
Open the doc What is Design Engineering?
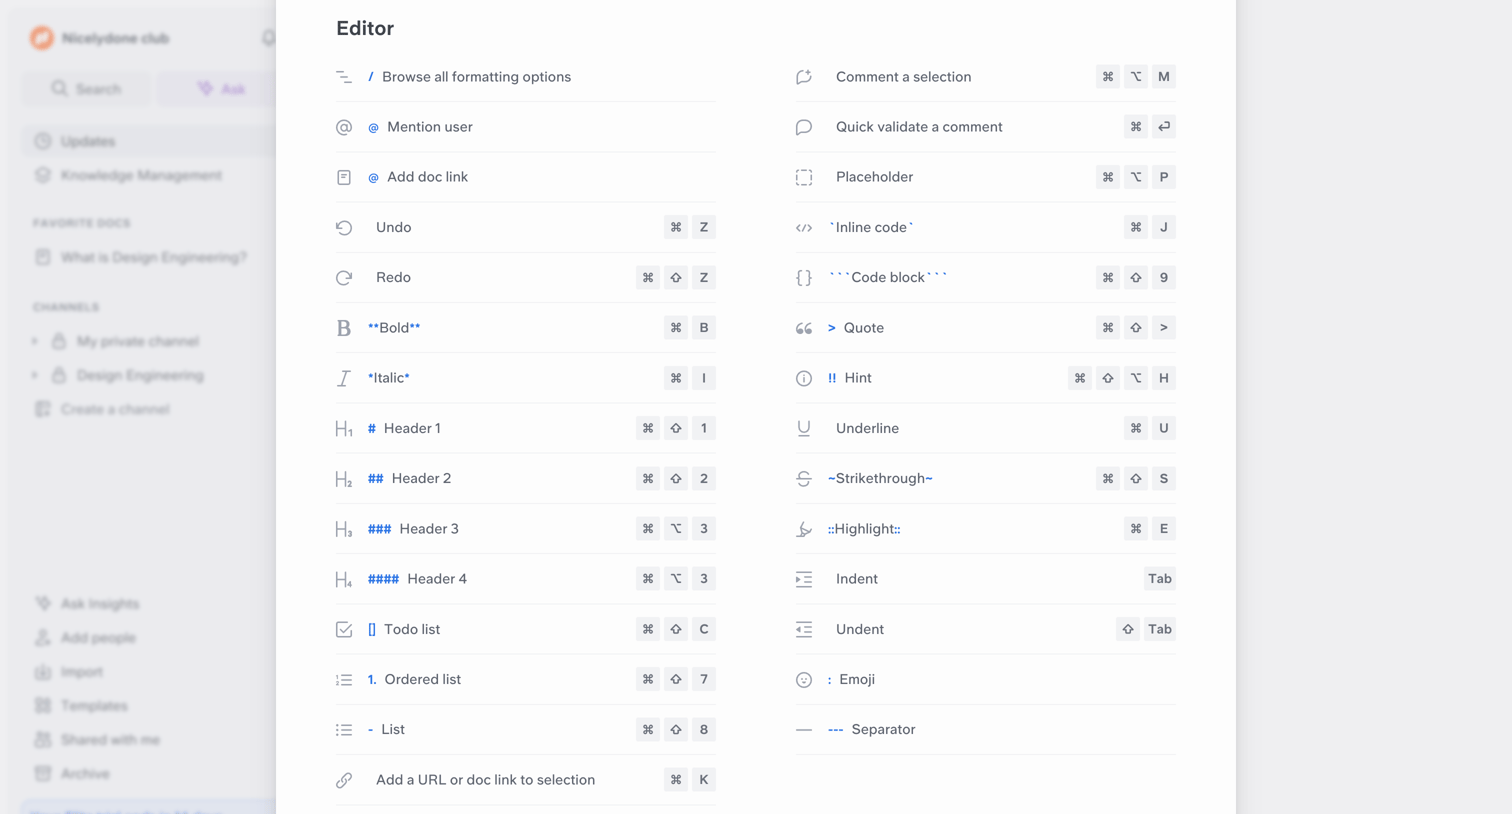point(141,258)
